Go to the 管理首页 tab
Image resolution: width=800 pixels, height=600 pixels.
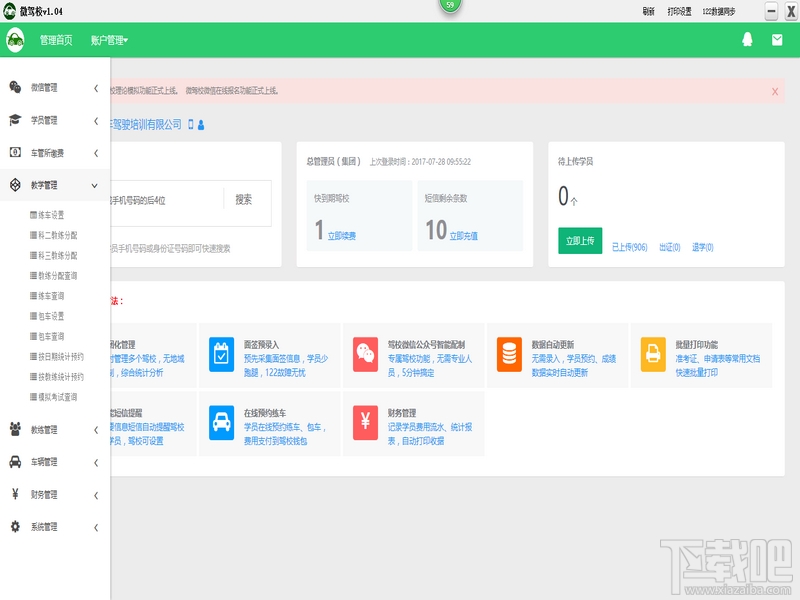pyautogui.click(x=56, y=40)
